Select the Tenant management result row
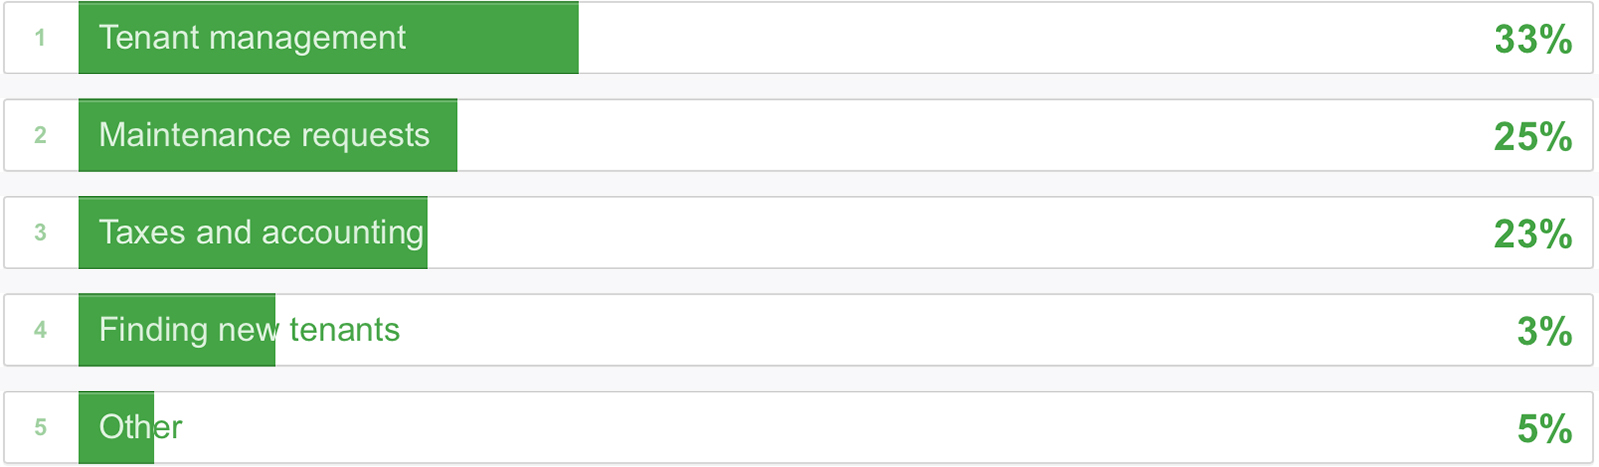 tap(798, 37)
